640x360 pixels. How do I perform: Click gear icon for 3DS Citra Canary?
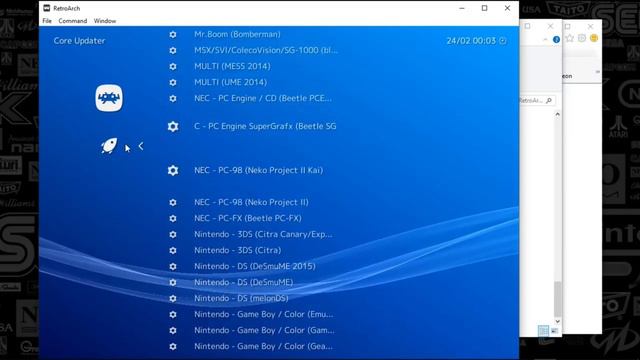[x=173, y=234]
